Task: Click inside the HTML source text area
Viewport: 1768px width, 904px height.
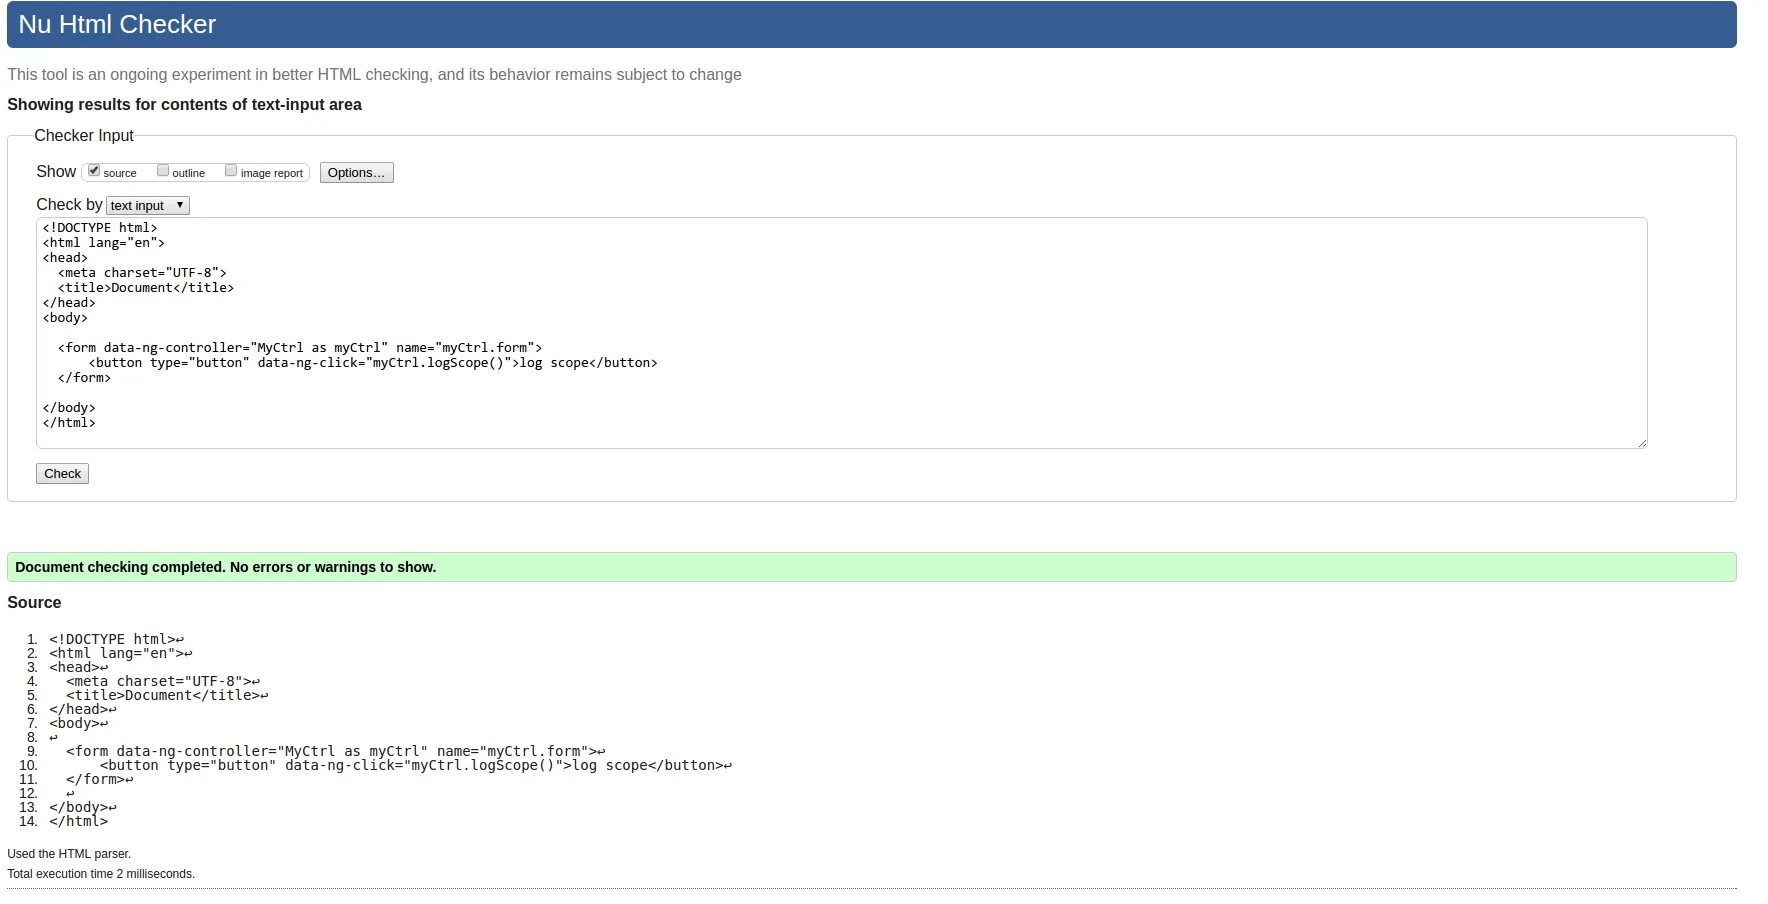Action: coord(842,333)
